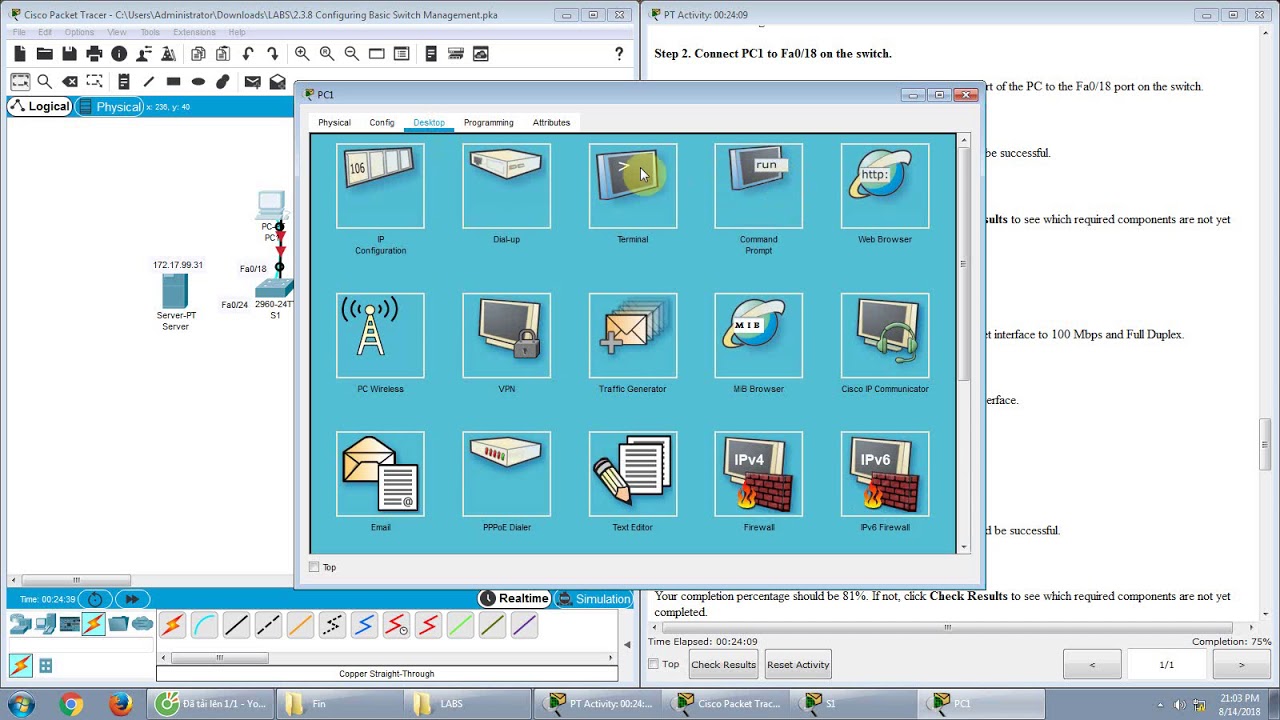The height and width of the screenshot is (720, 1280).
Task: Choose the automatic connection lightning icon
Action: [x=172, y=626]
